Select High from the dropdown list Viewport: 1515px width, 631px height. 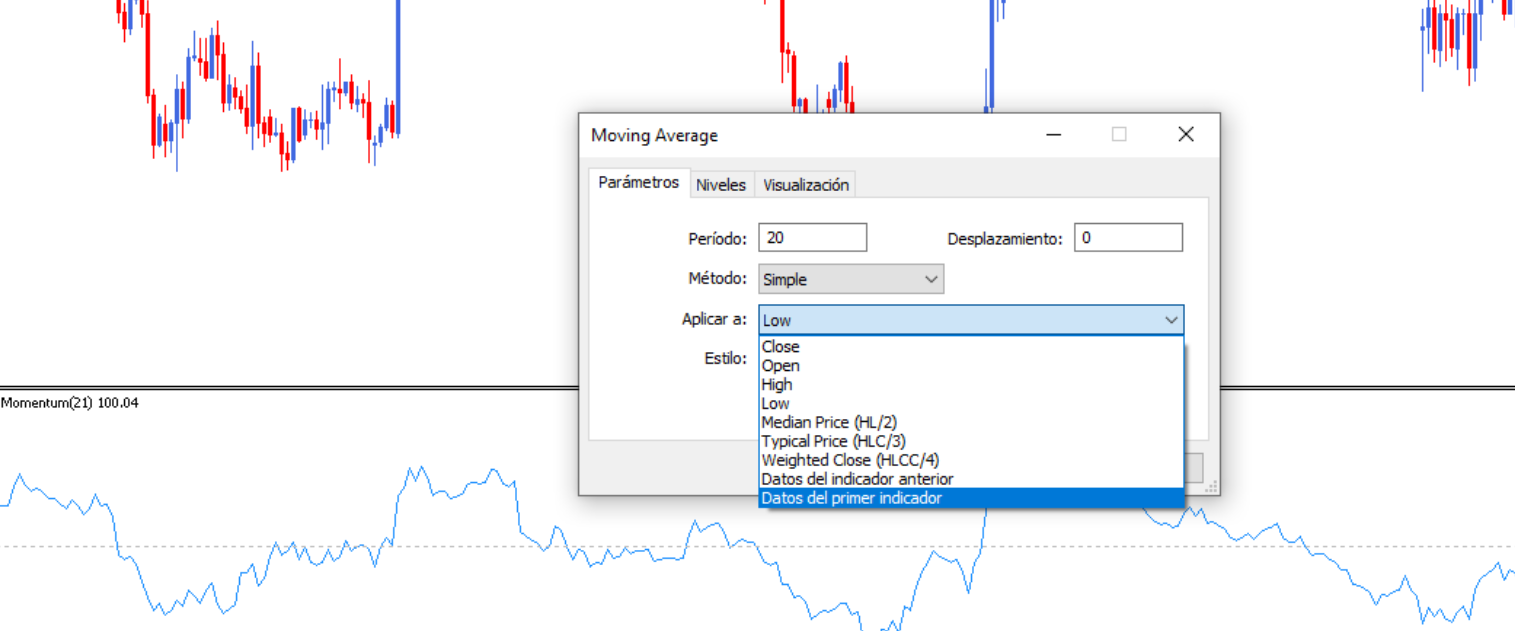pyautogui.click(x=971, y=385)
